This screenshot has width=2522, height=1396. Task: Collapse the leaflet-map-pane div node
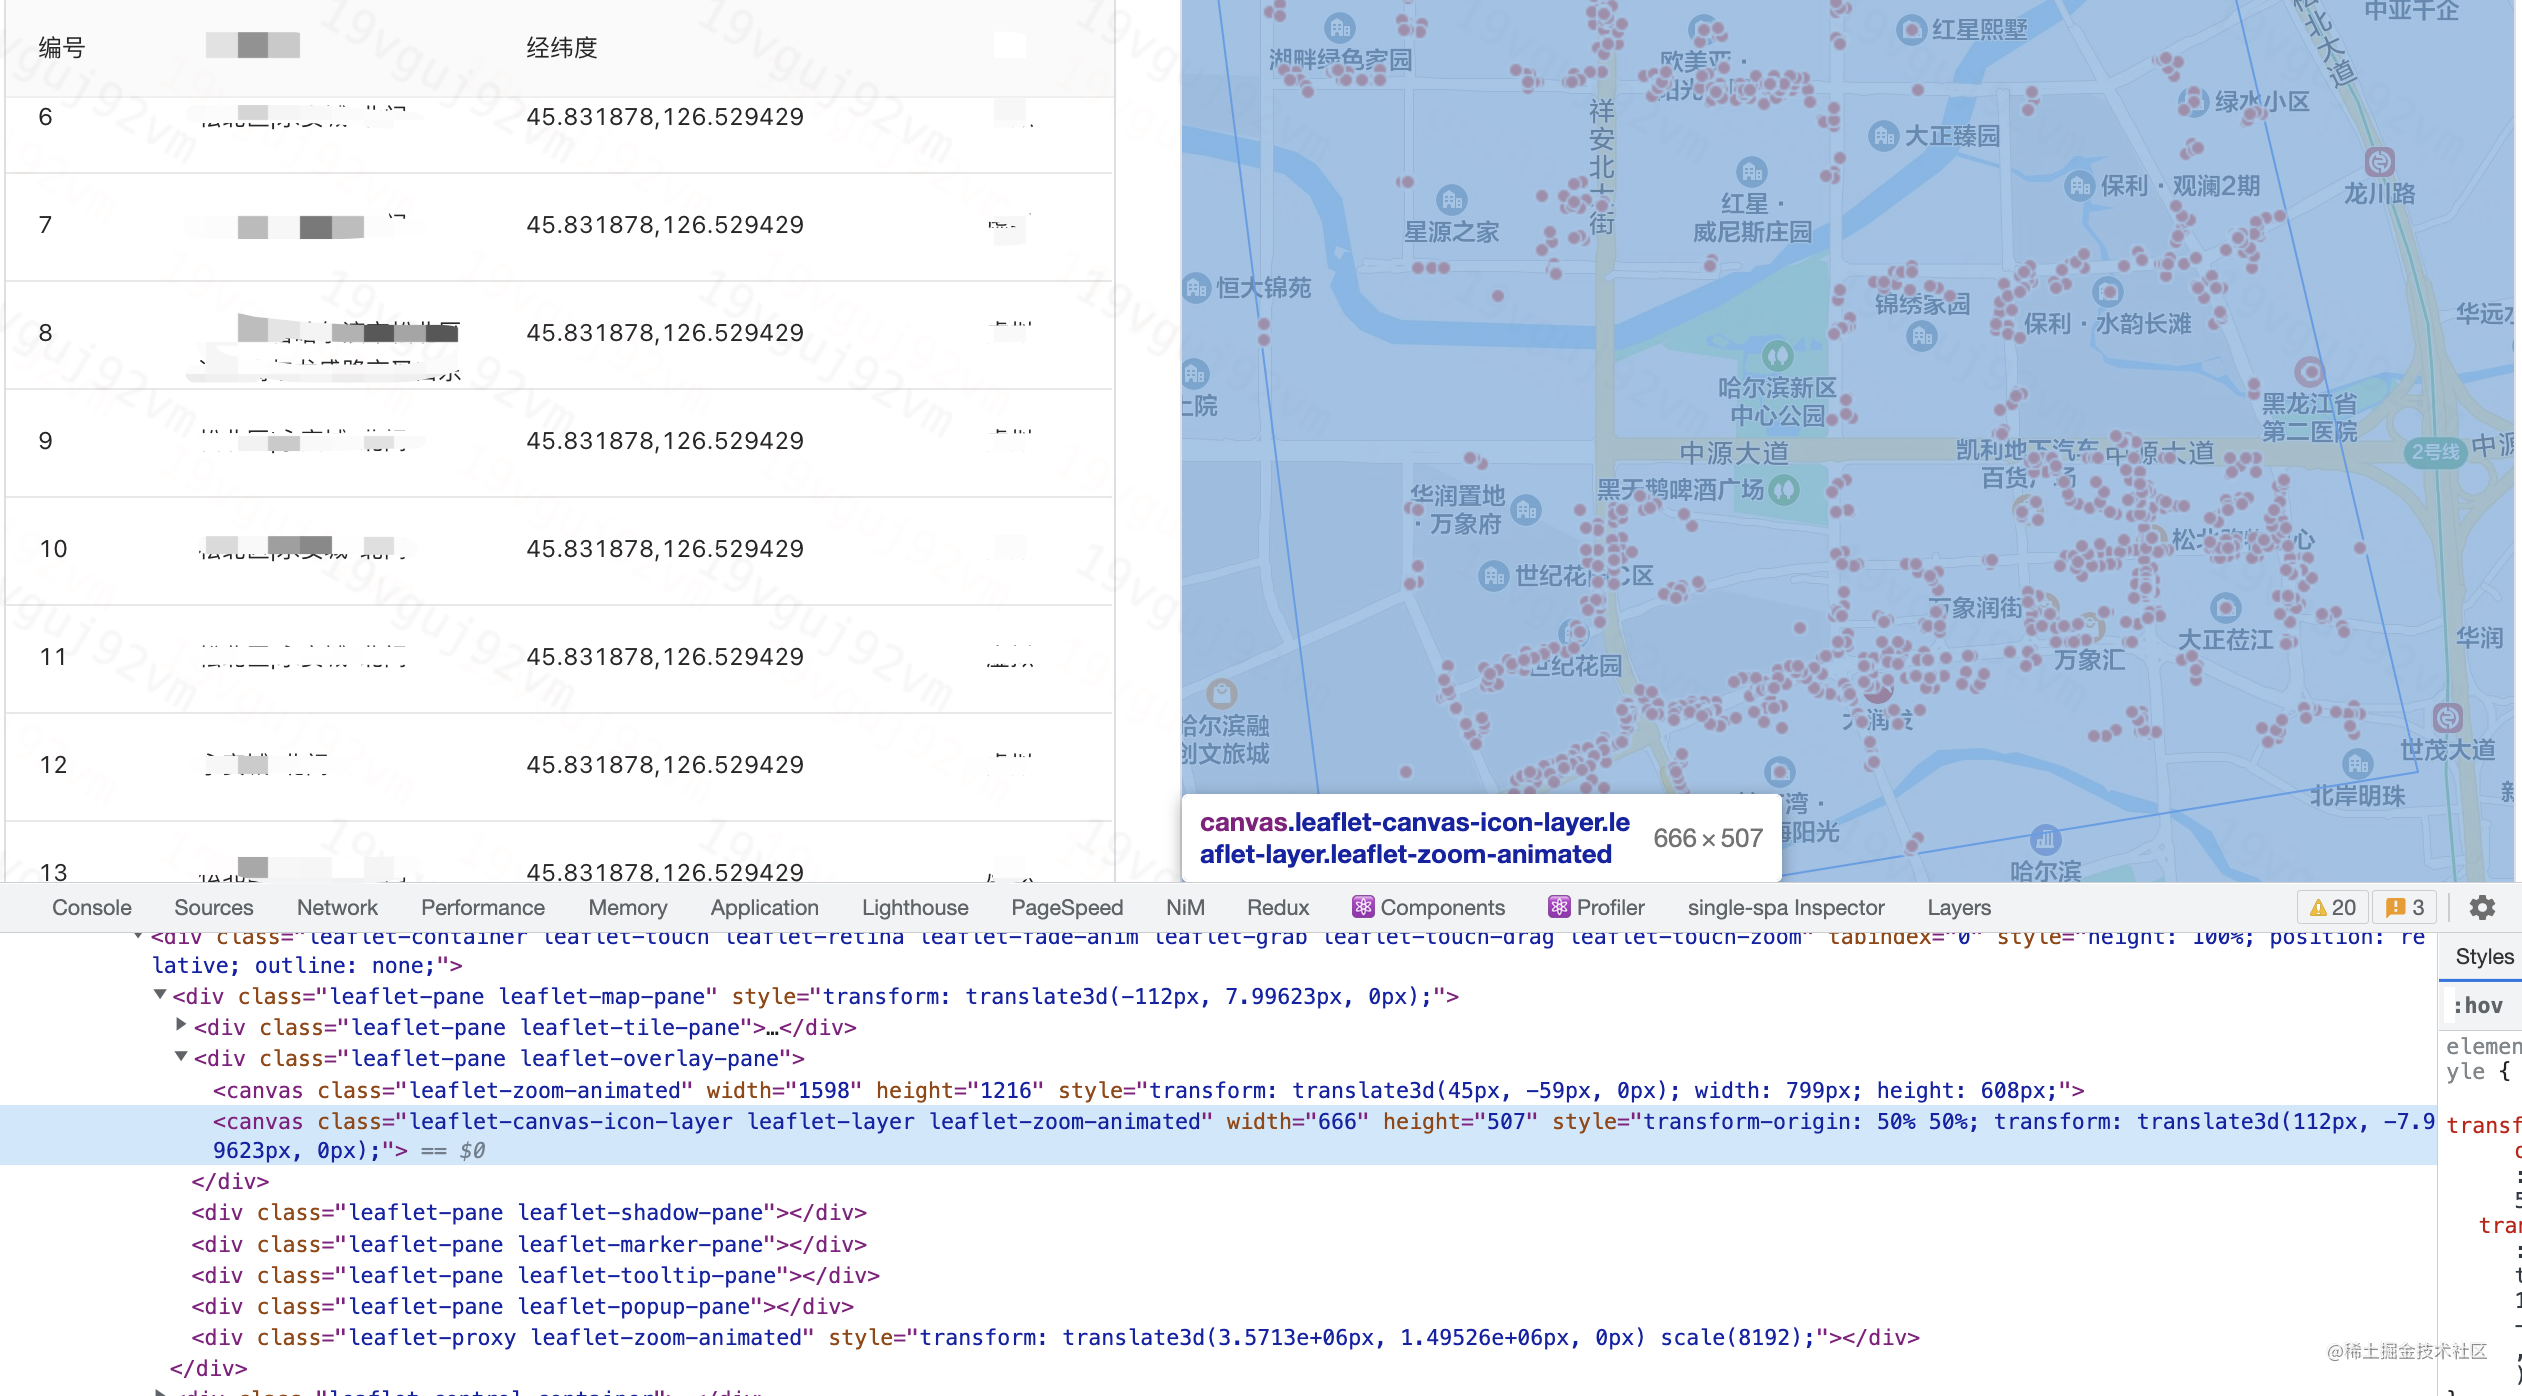click(160, 995)
